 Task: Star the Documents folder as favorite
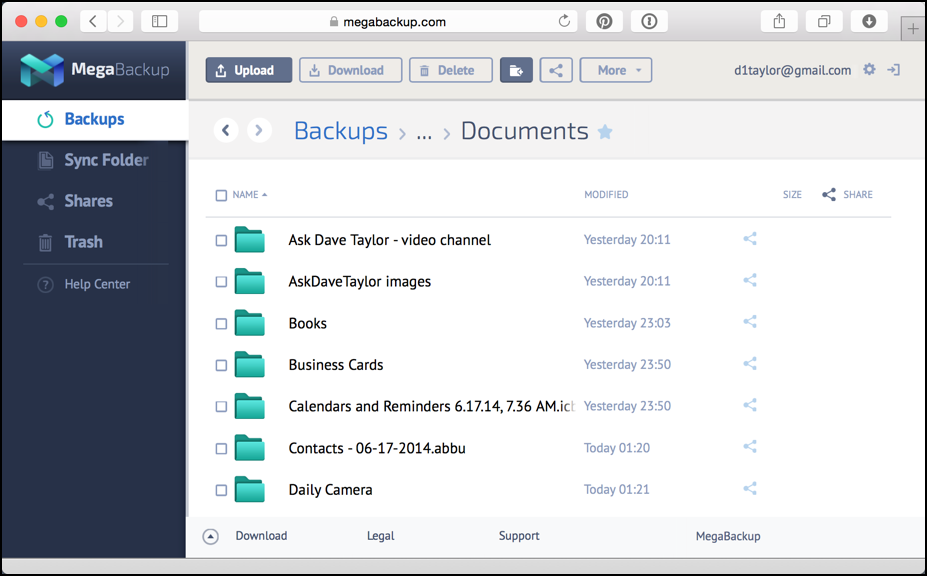pyautogui.click(x=605, y=130)
